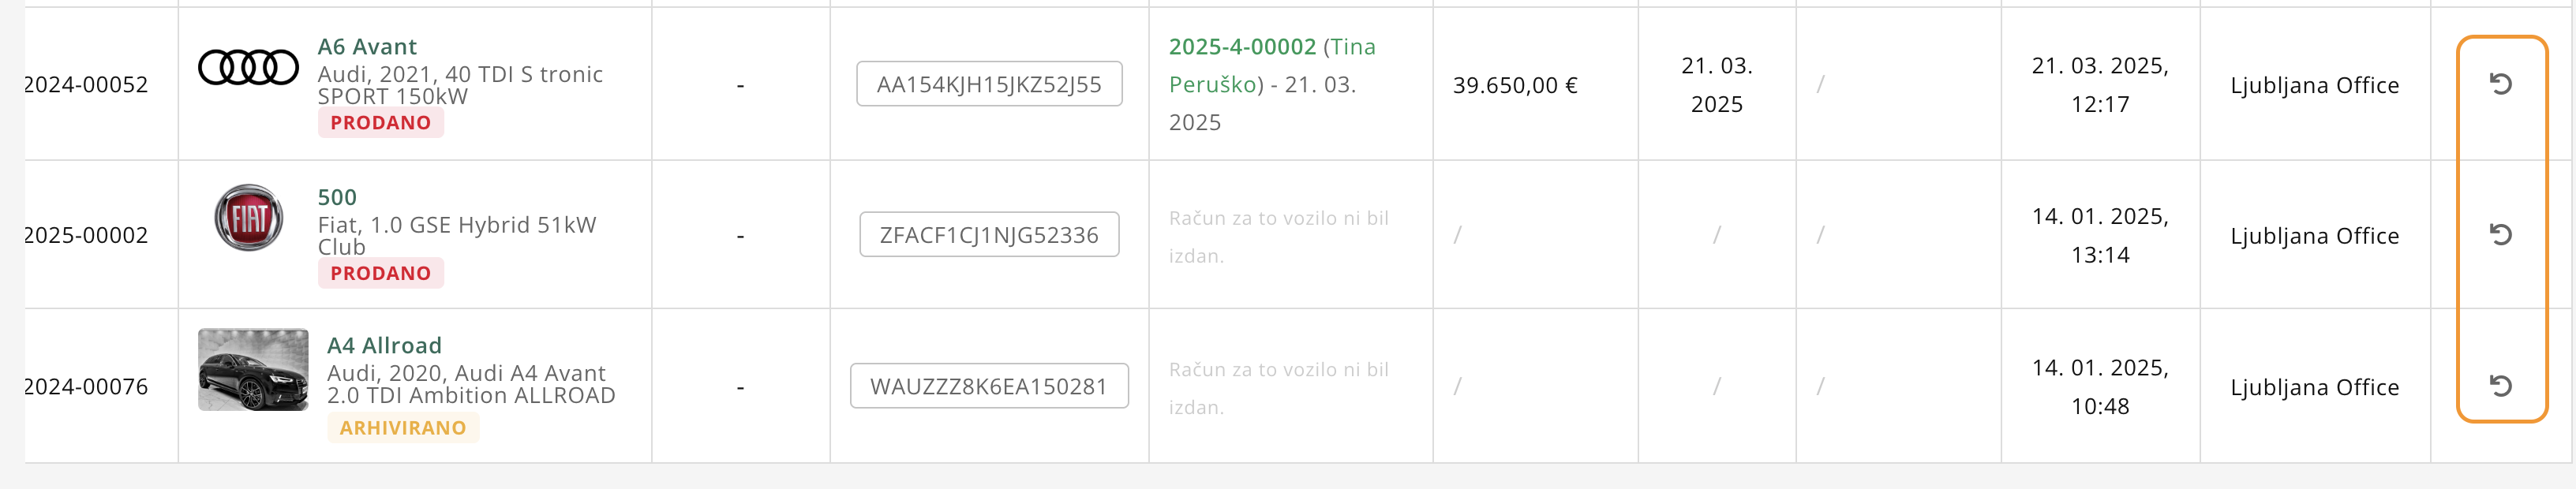Click Ljubljana Office in A6 Avant row
The image size is (2576, 489).
click(2314, 86)
